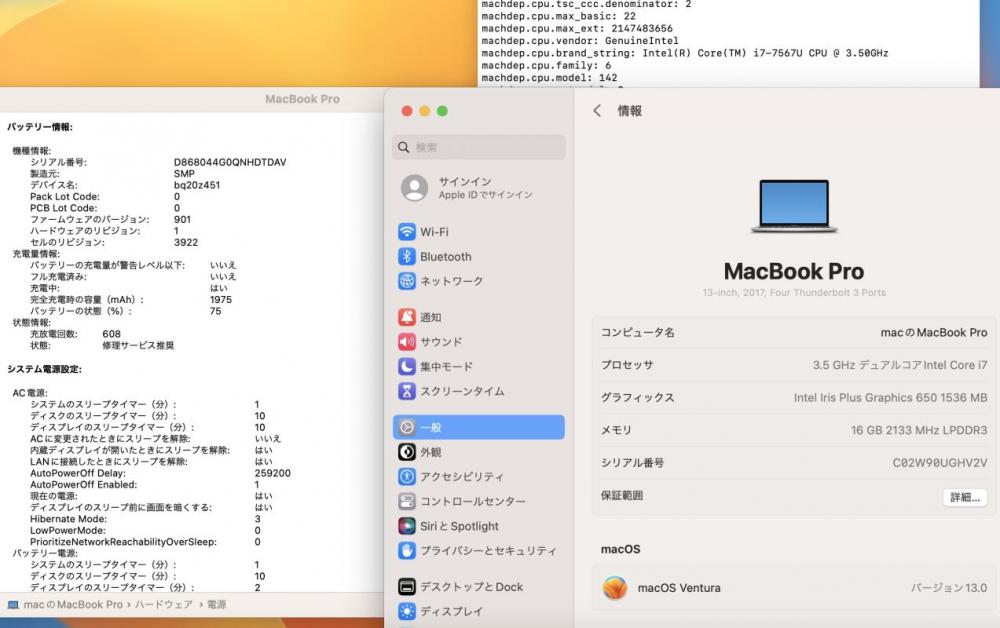Open 外観 appearance icon
Image resolution: width=1000 pixels, height=628 pixels.
pyautogui.click(x=407, y=452)
